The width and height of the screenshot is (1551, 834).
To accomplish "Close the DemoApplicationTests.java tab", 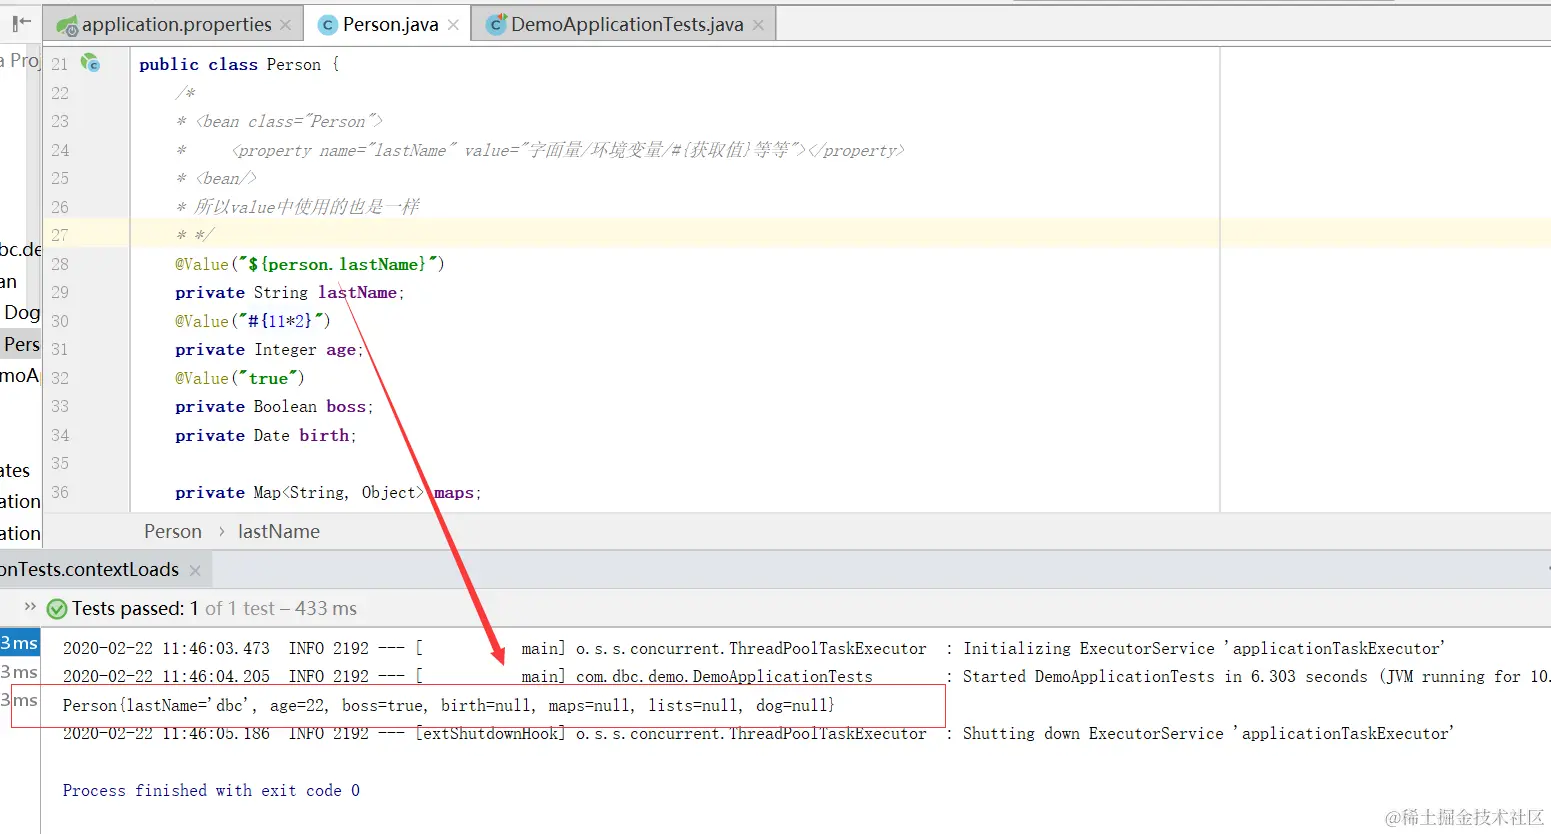I will (x=758, y=25).
